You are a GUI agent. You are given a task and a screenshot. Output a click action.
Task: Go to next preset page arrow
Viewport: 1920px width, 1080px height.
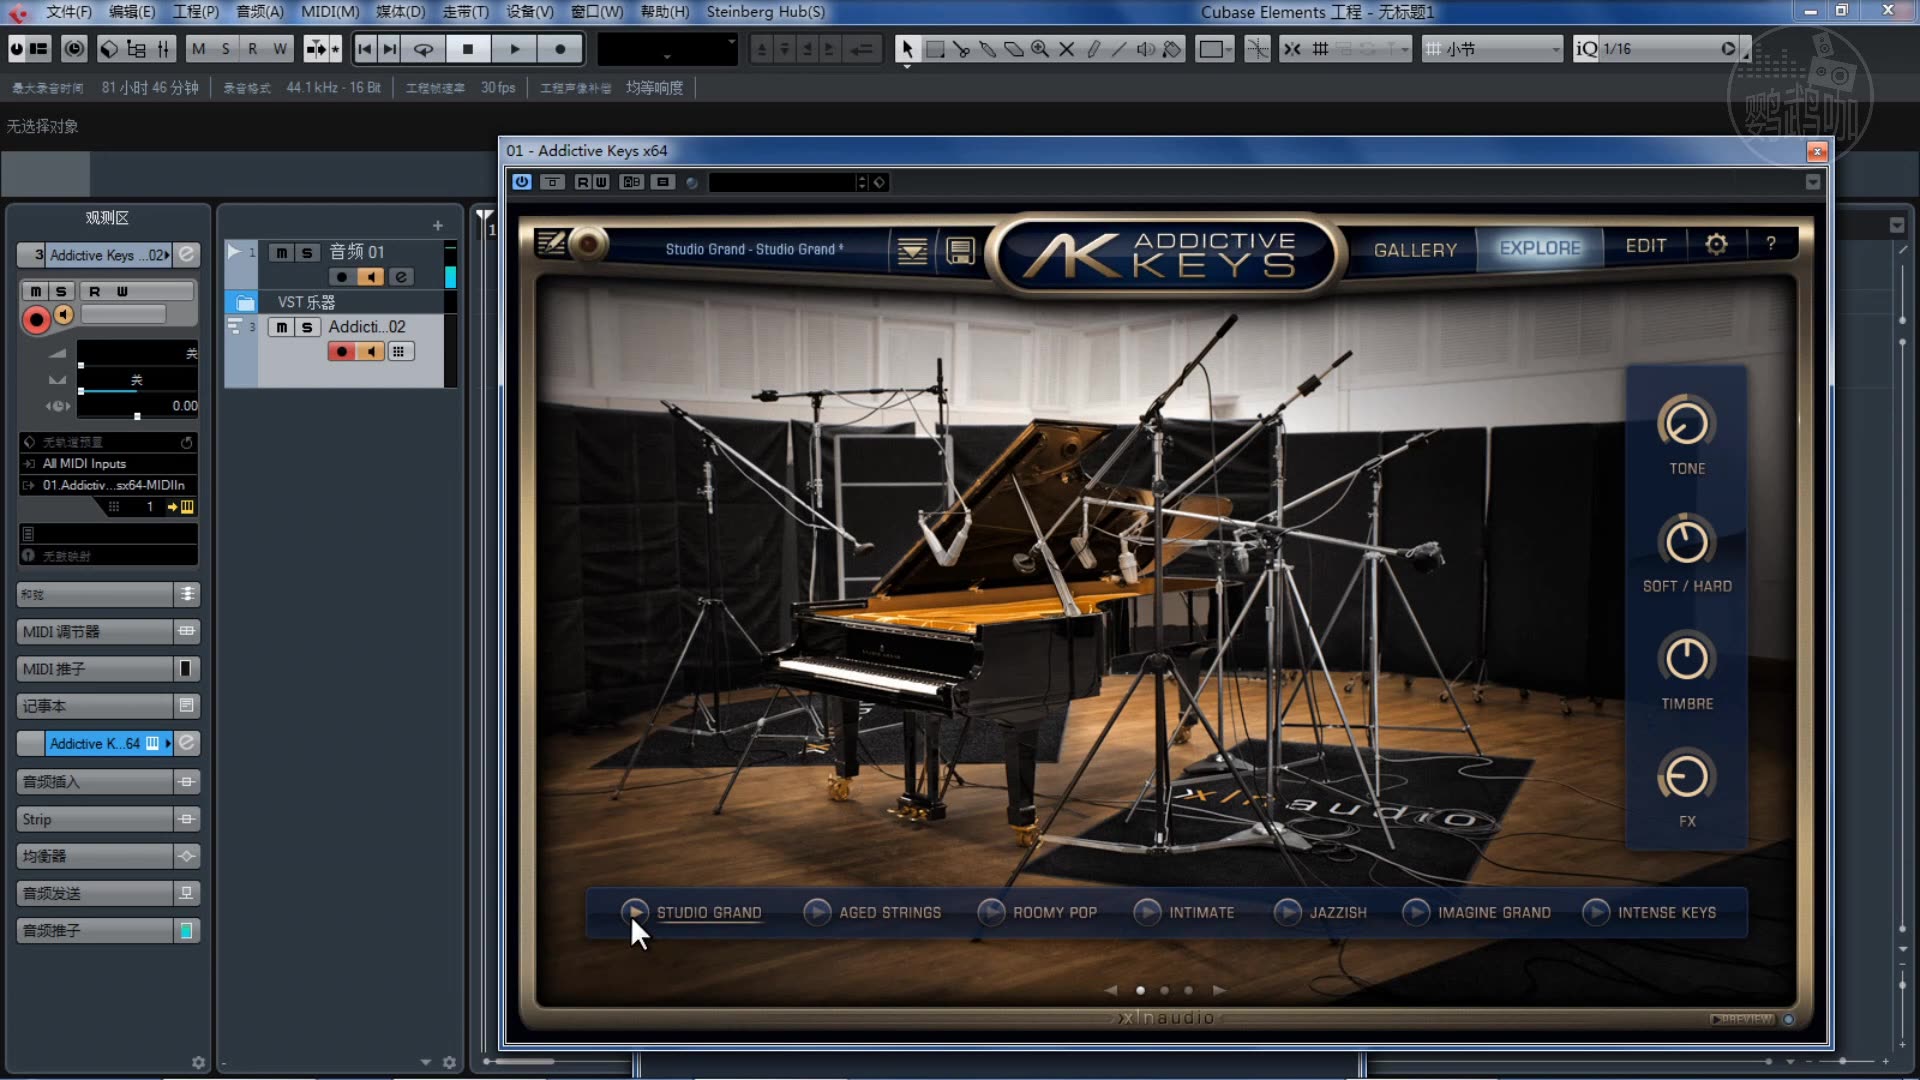coord(1219,990)
